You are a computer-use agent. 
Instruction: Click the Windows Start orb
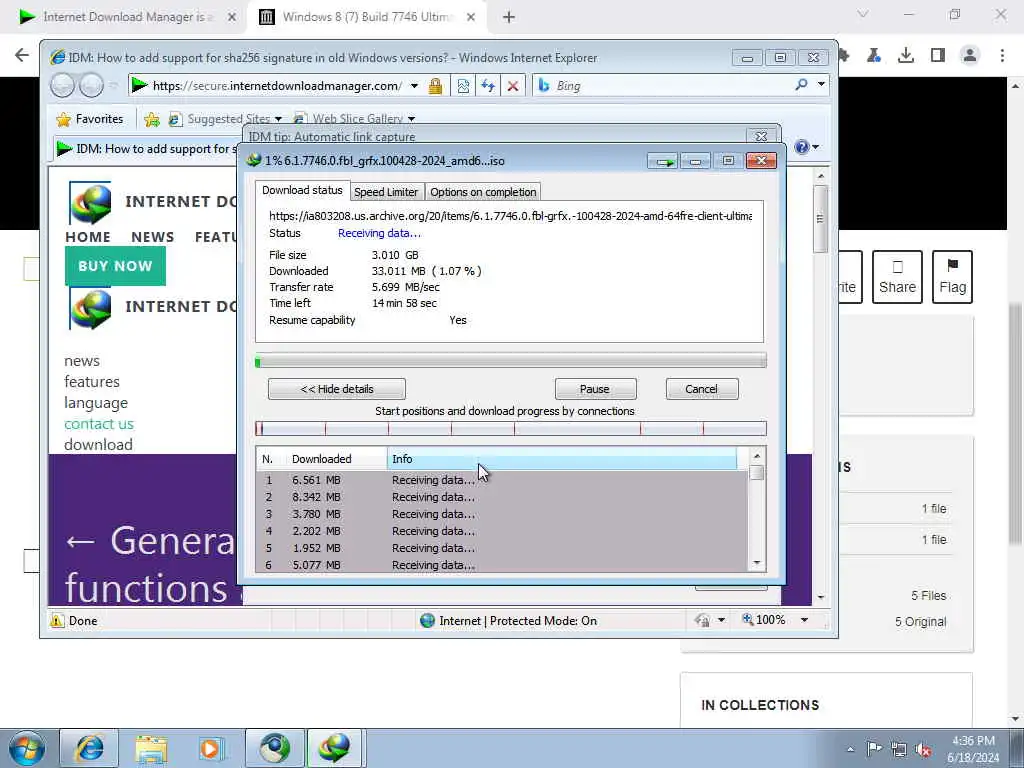click(27, 748)
